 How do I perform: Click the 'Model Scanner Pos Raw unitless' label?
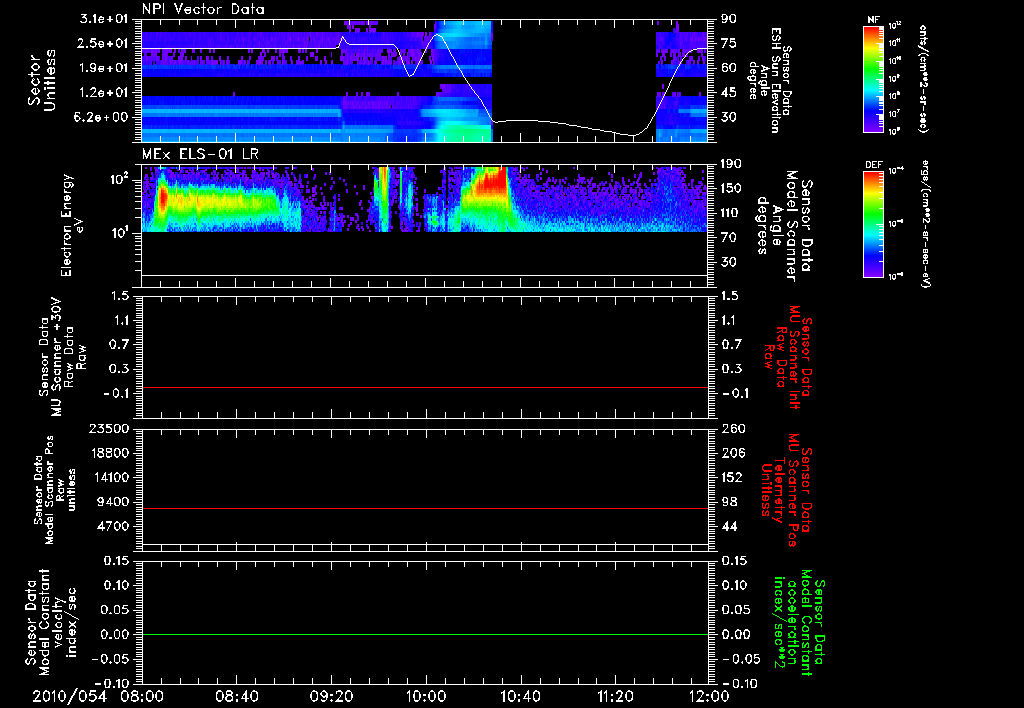[55, 490]
